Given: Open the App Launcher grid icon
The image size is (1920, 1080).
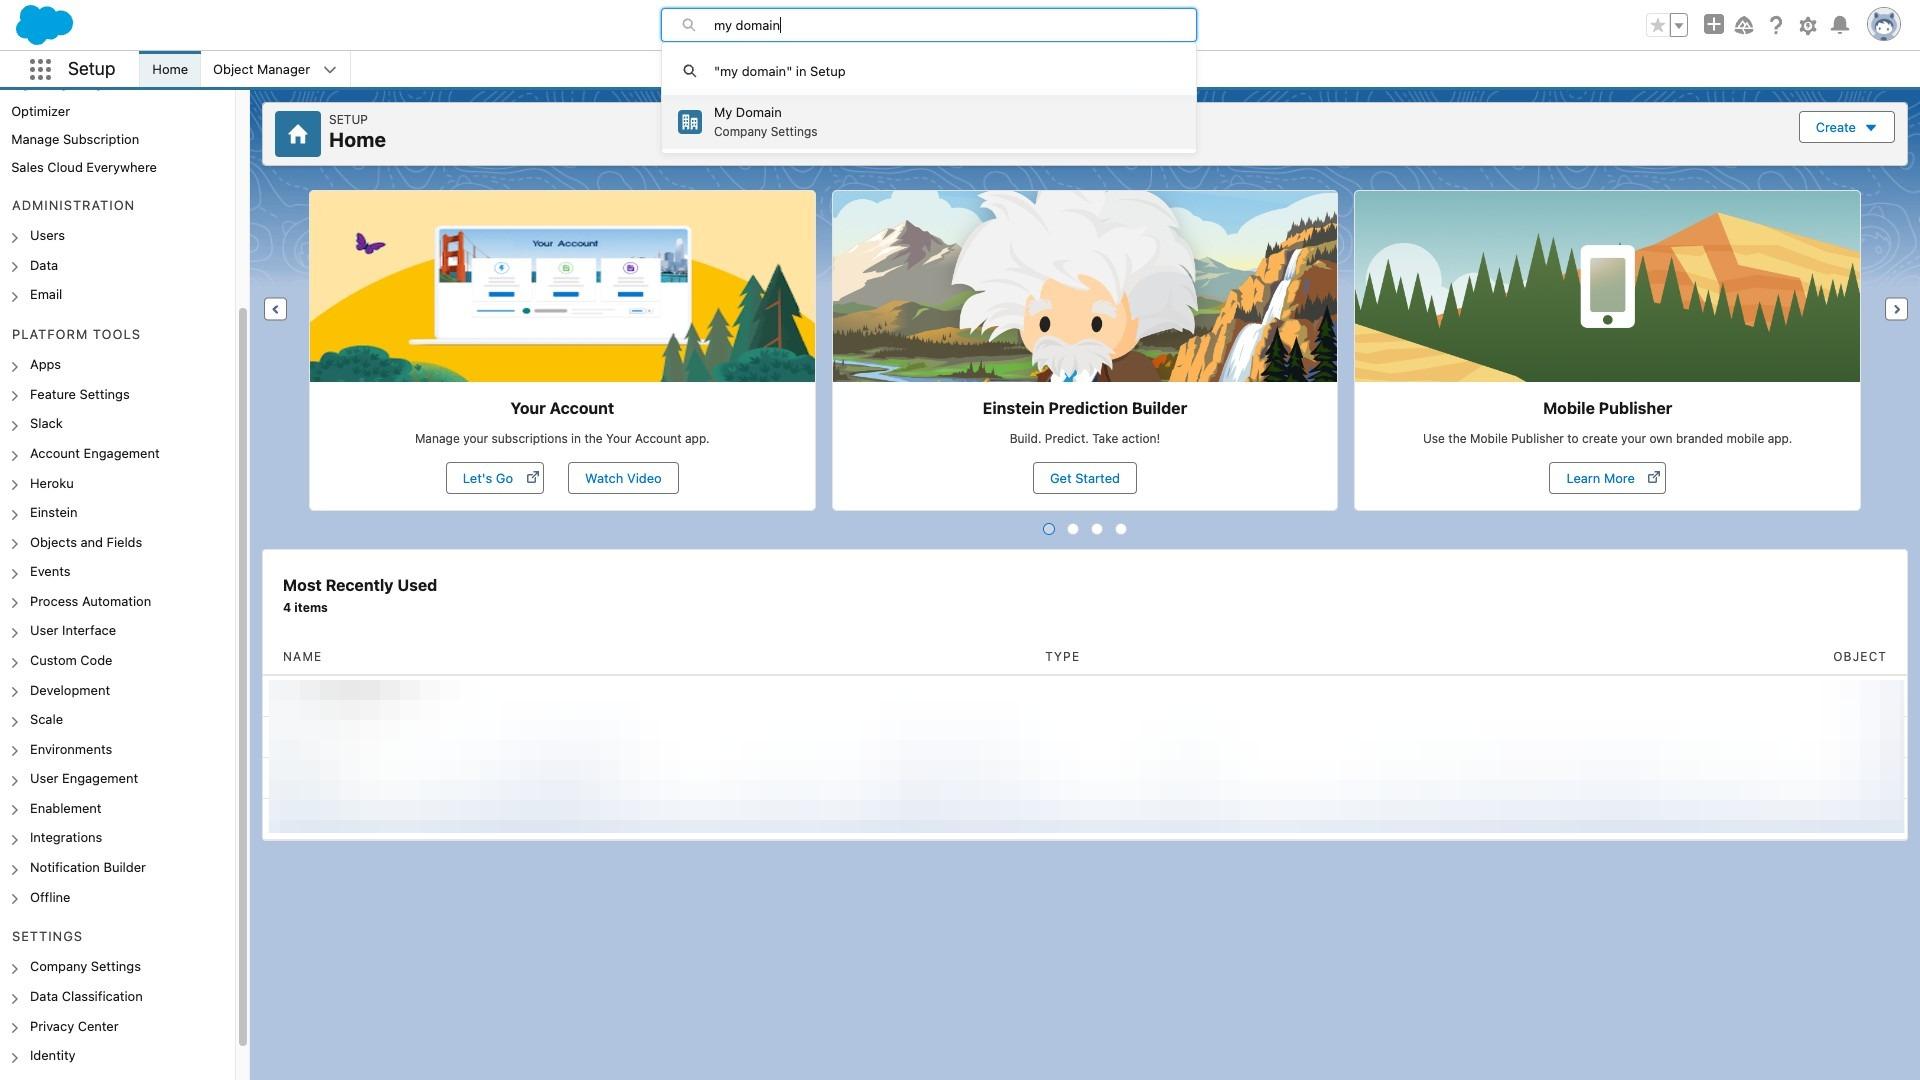Looking at the screenshot, I should [x=40, y=69].
